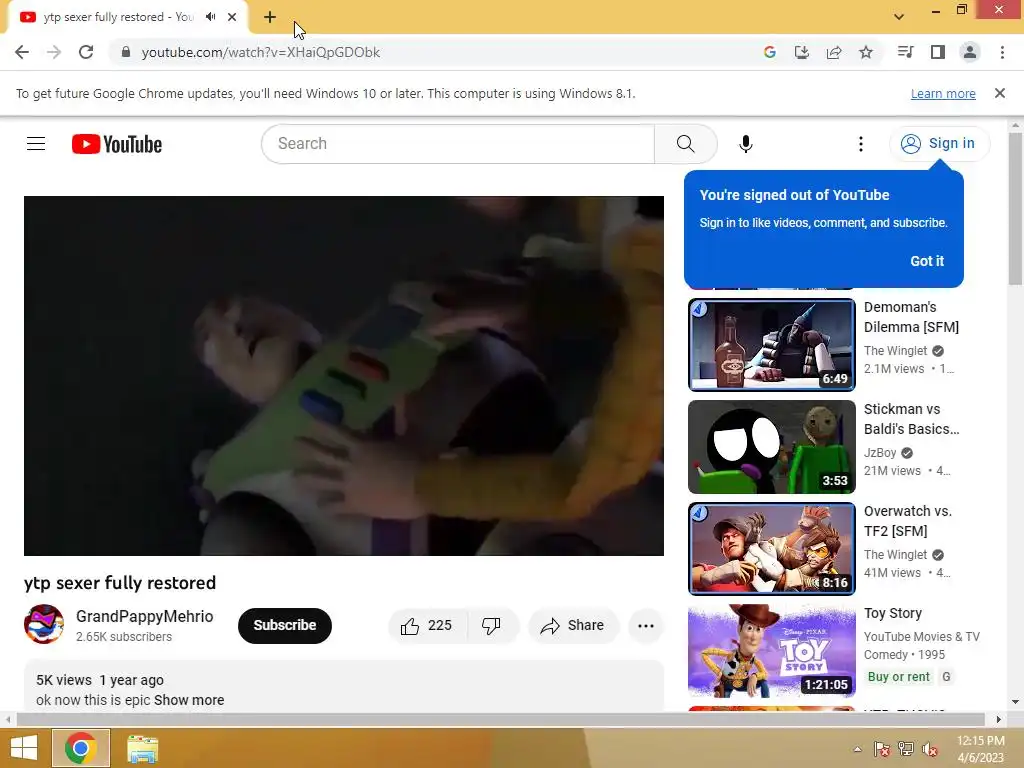The width and height of the screenshot is (1024, 768).
Task: Click the vertical page scrollbar thumb
Action: point(1016,209)
